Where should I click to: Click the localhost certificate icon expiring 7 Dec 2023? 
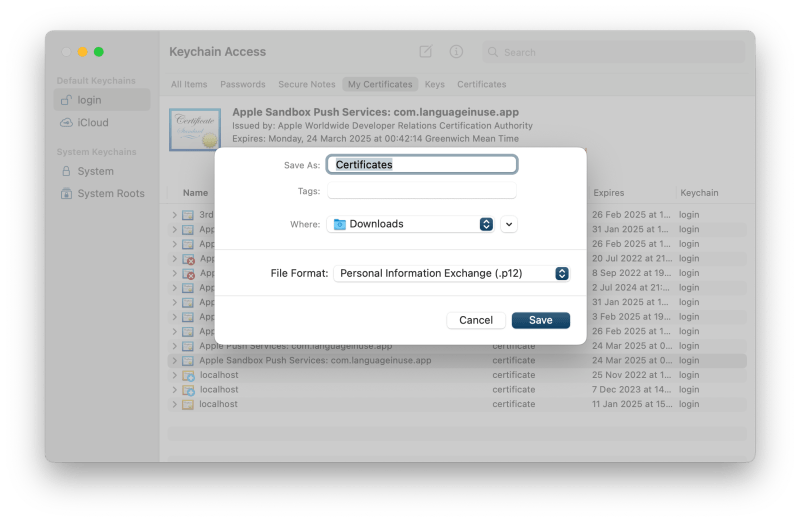tap(189, 390)
